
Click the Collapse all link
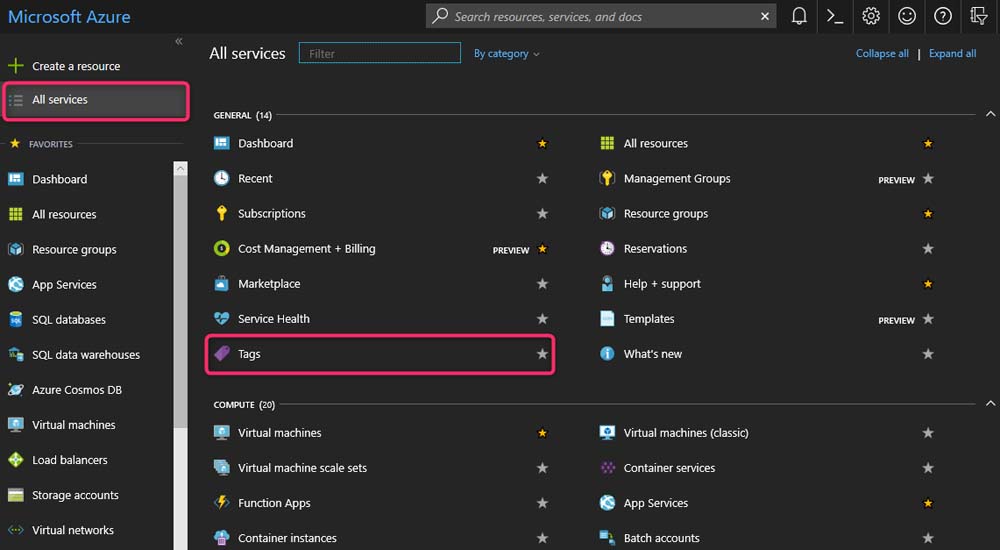(x=882, y=54)
